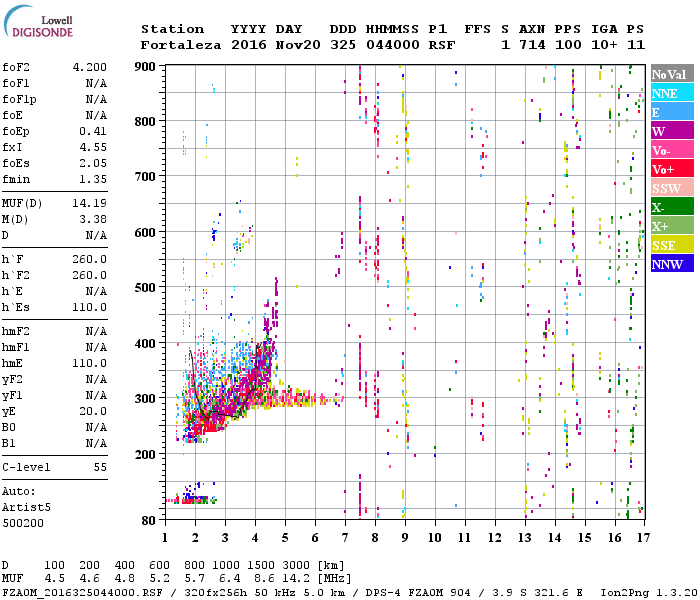700x600 pixels.
Task: Click the foEp value 0.41
Action: tap(93, 131)
